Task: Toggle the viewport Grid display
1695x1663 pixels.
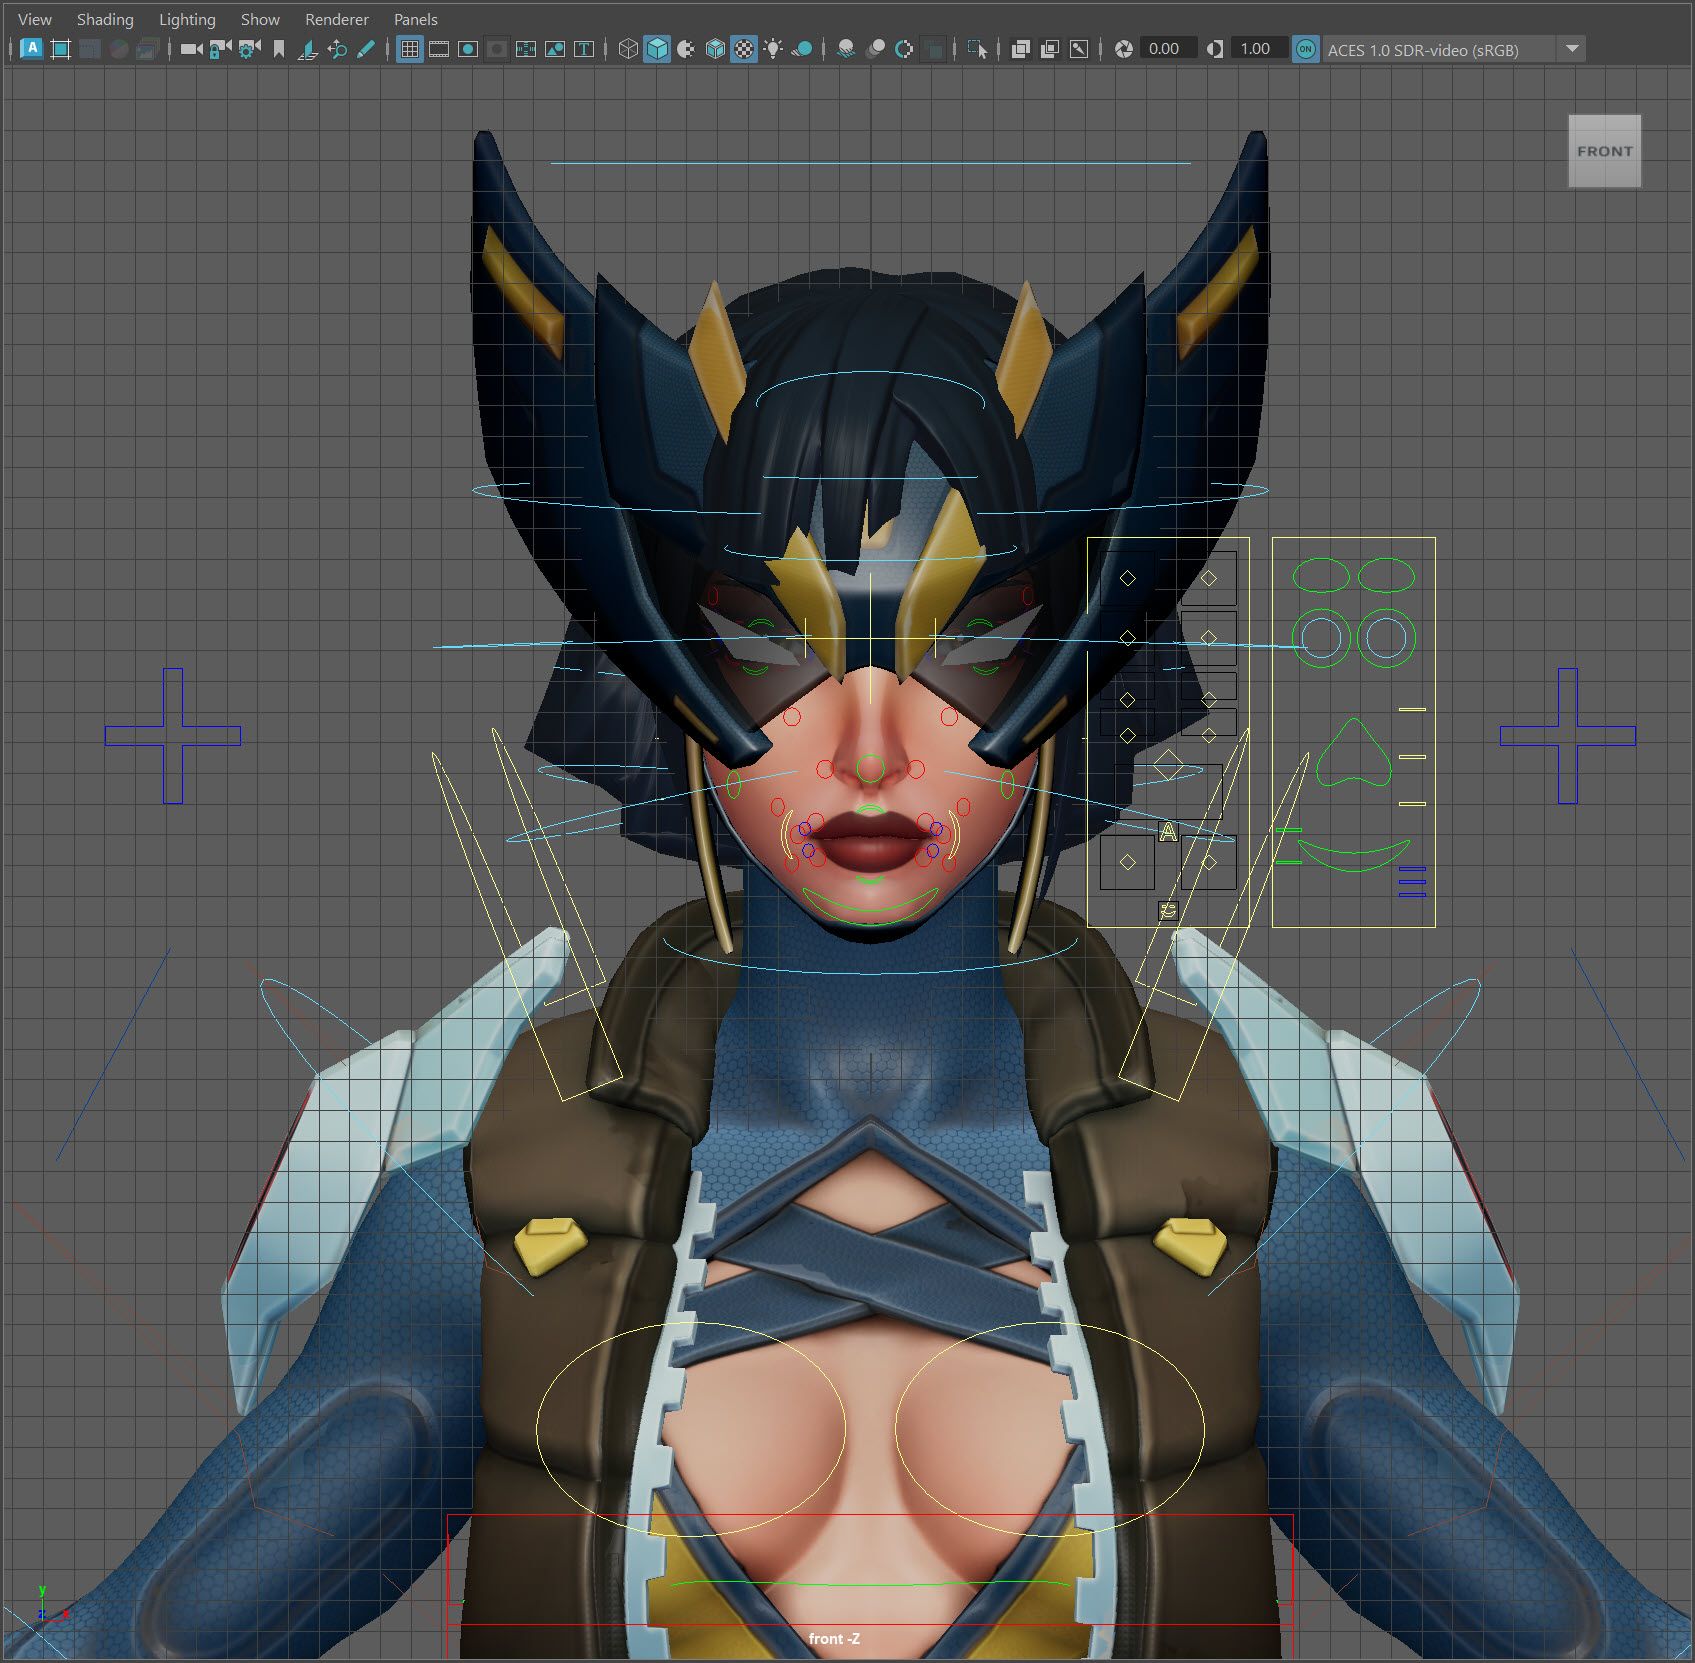Action: (x=409, y=49)
